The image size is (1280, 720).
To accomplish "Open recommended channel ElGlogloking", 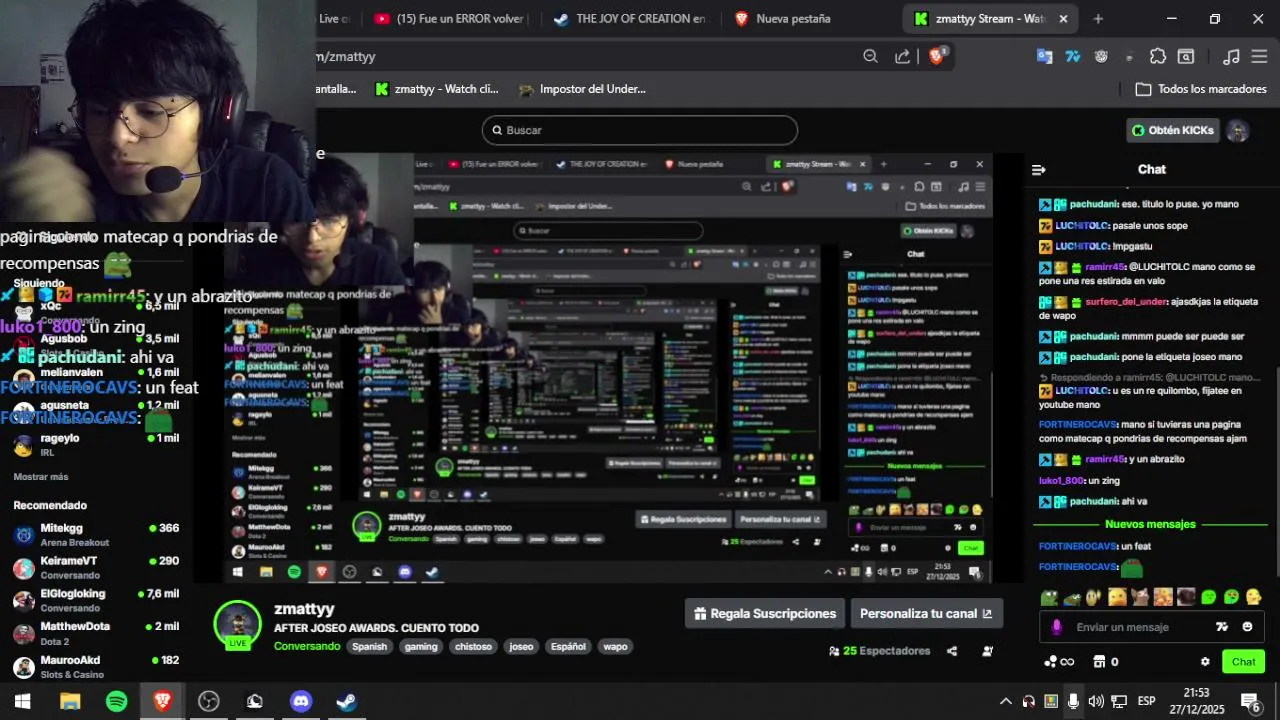I will click(96, 600).
